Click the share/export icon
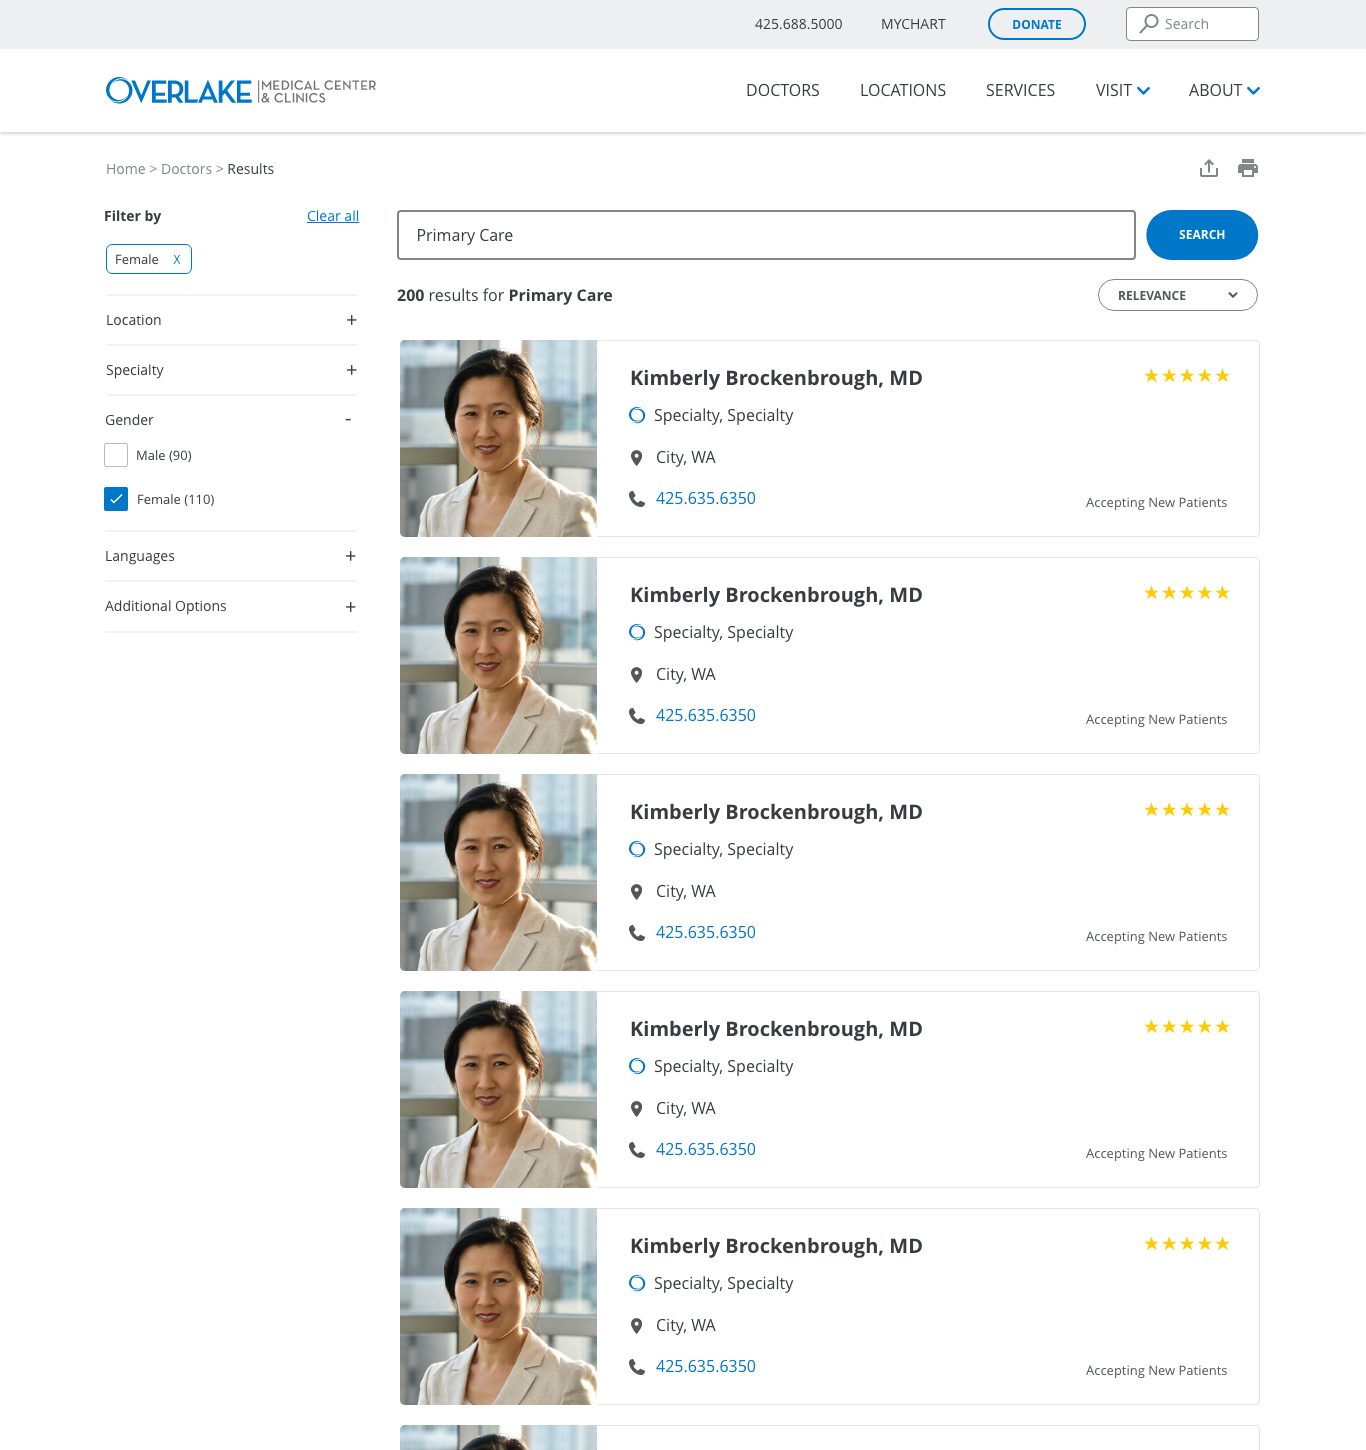Viewport: 1366px width, 1450px height. point(1209,168)
